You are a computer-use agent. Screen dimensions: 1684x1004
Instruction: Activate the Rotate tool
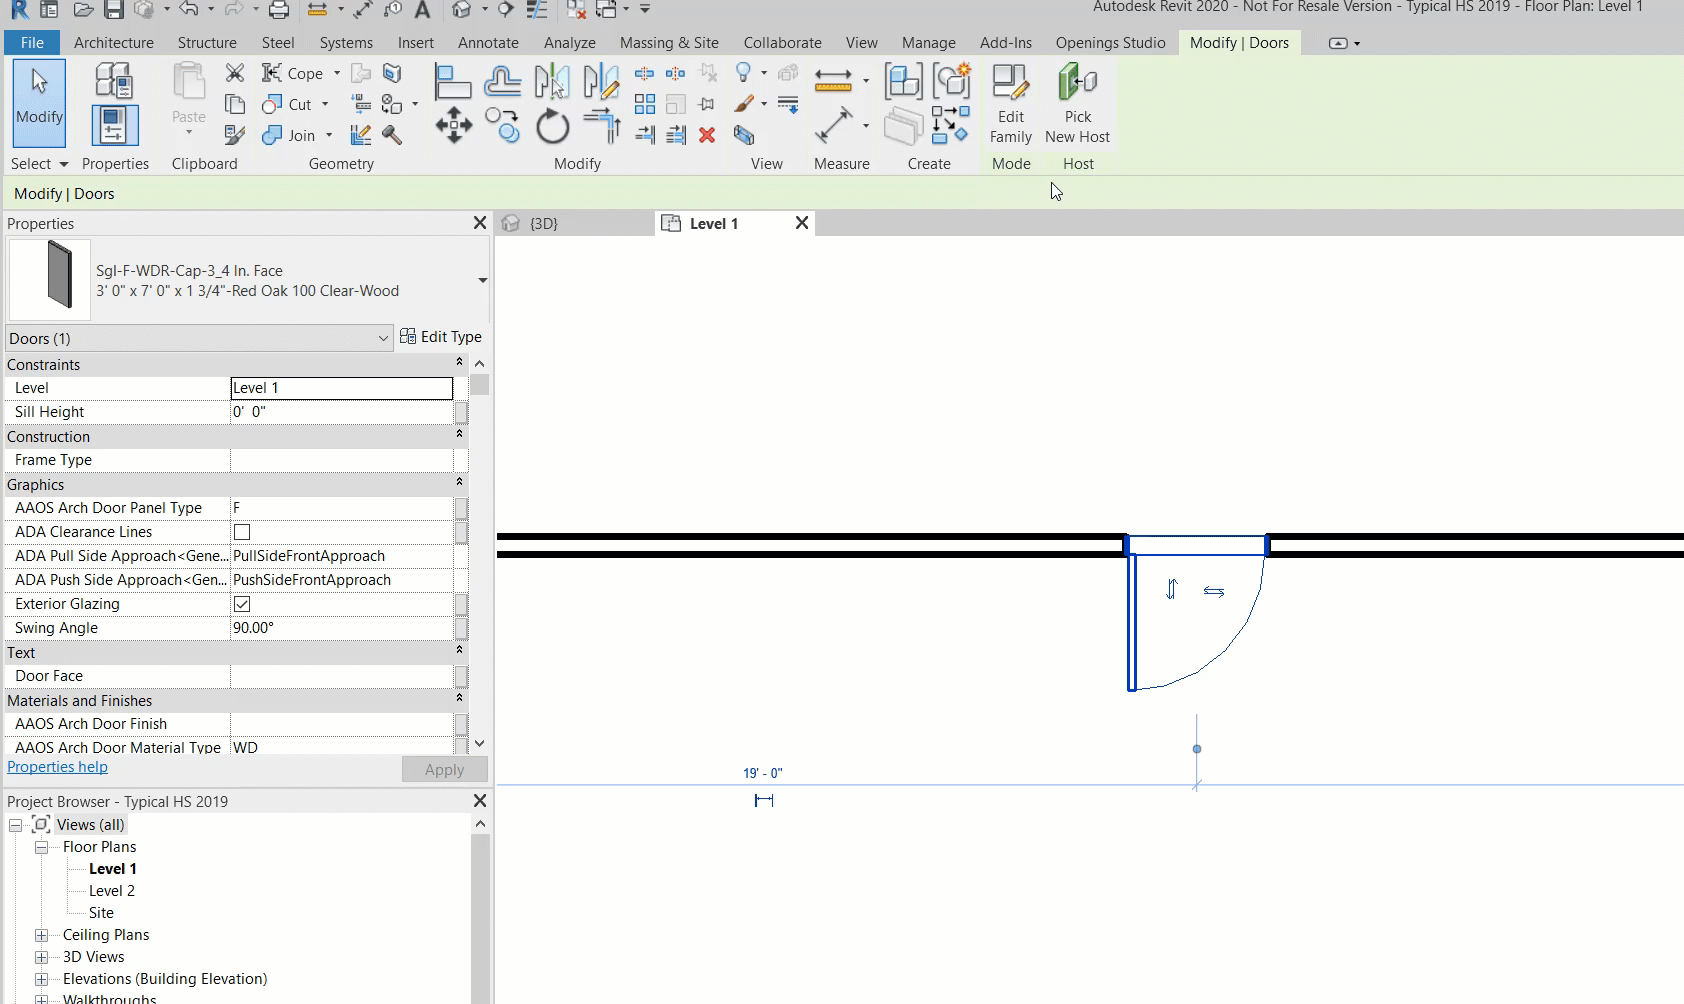click(553, 127)
